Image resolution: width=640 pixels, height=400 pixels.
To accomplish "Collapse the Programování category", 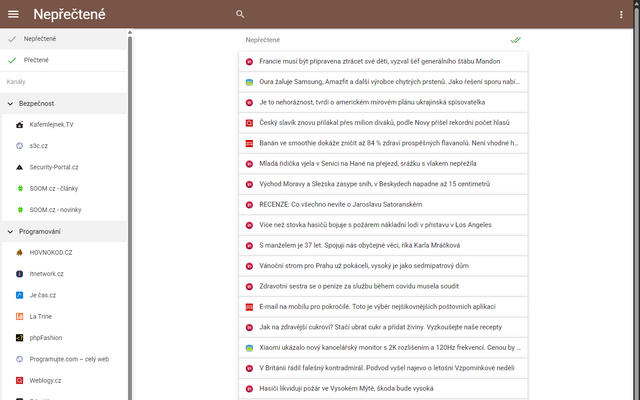I will point(63,231).
